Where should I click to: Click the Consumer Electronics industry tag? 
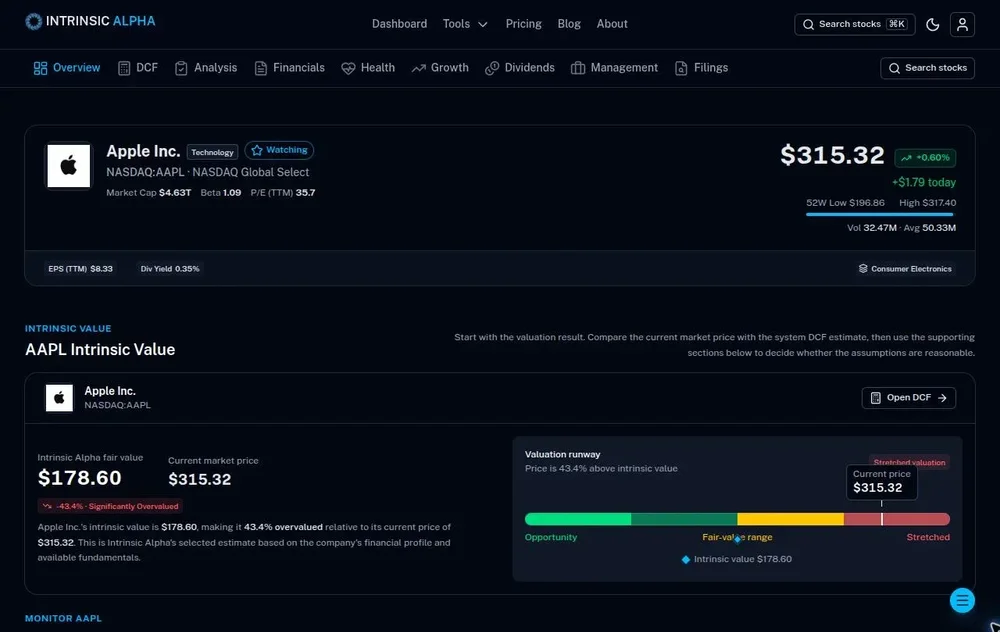[x=905, y=268]
